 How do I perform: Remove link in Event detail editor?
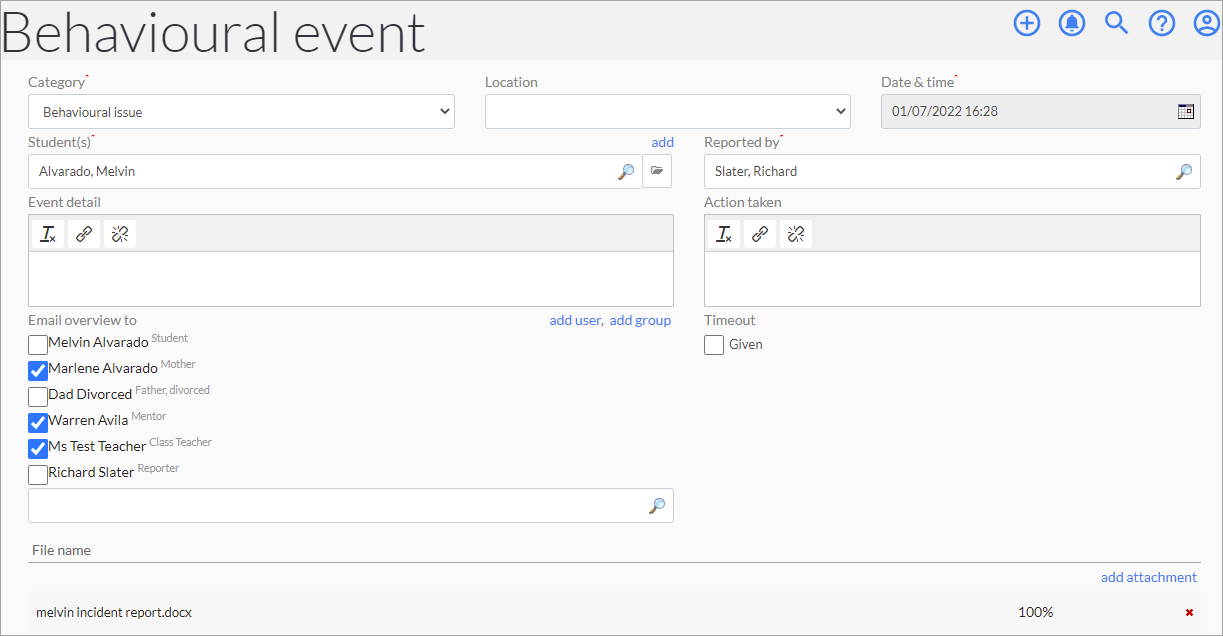tap(120, 234)
